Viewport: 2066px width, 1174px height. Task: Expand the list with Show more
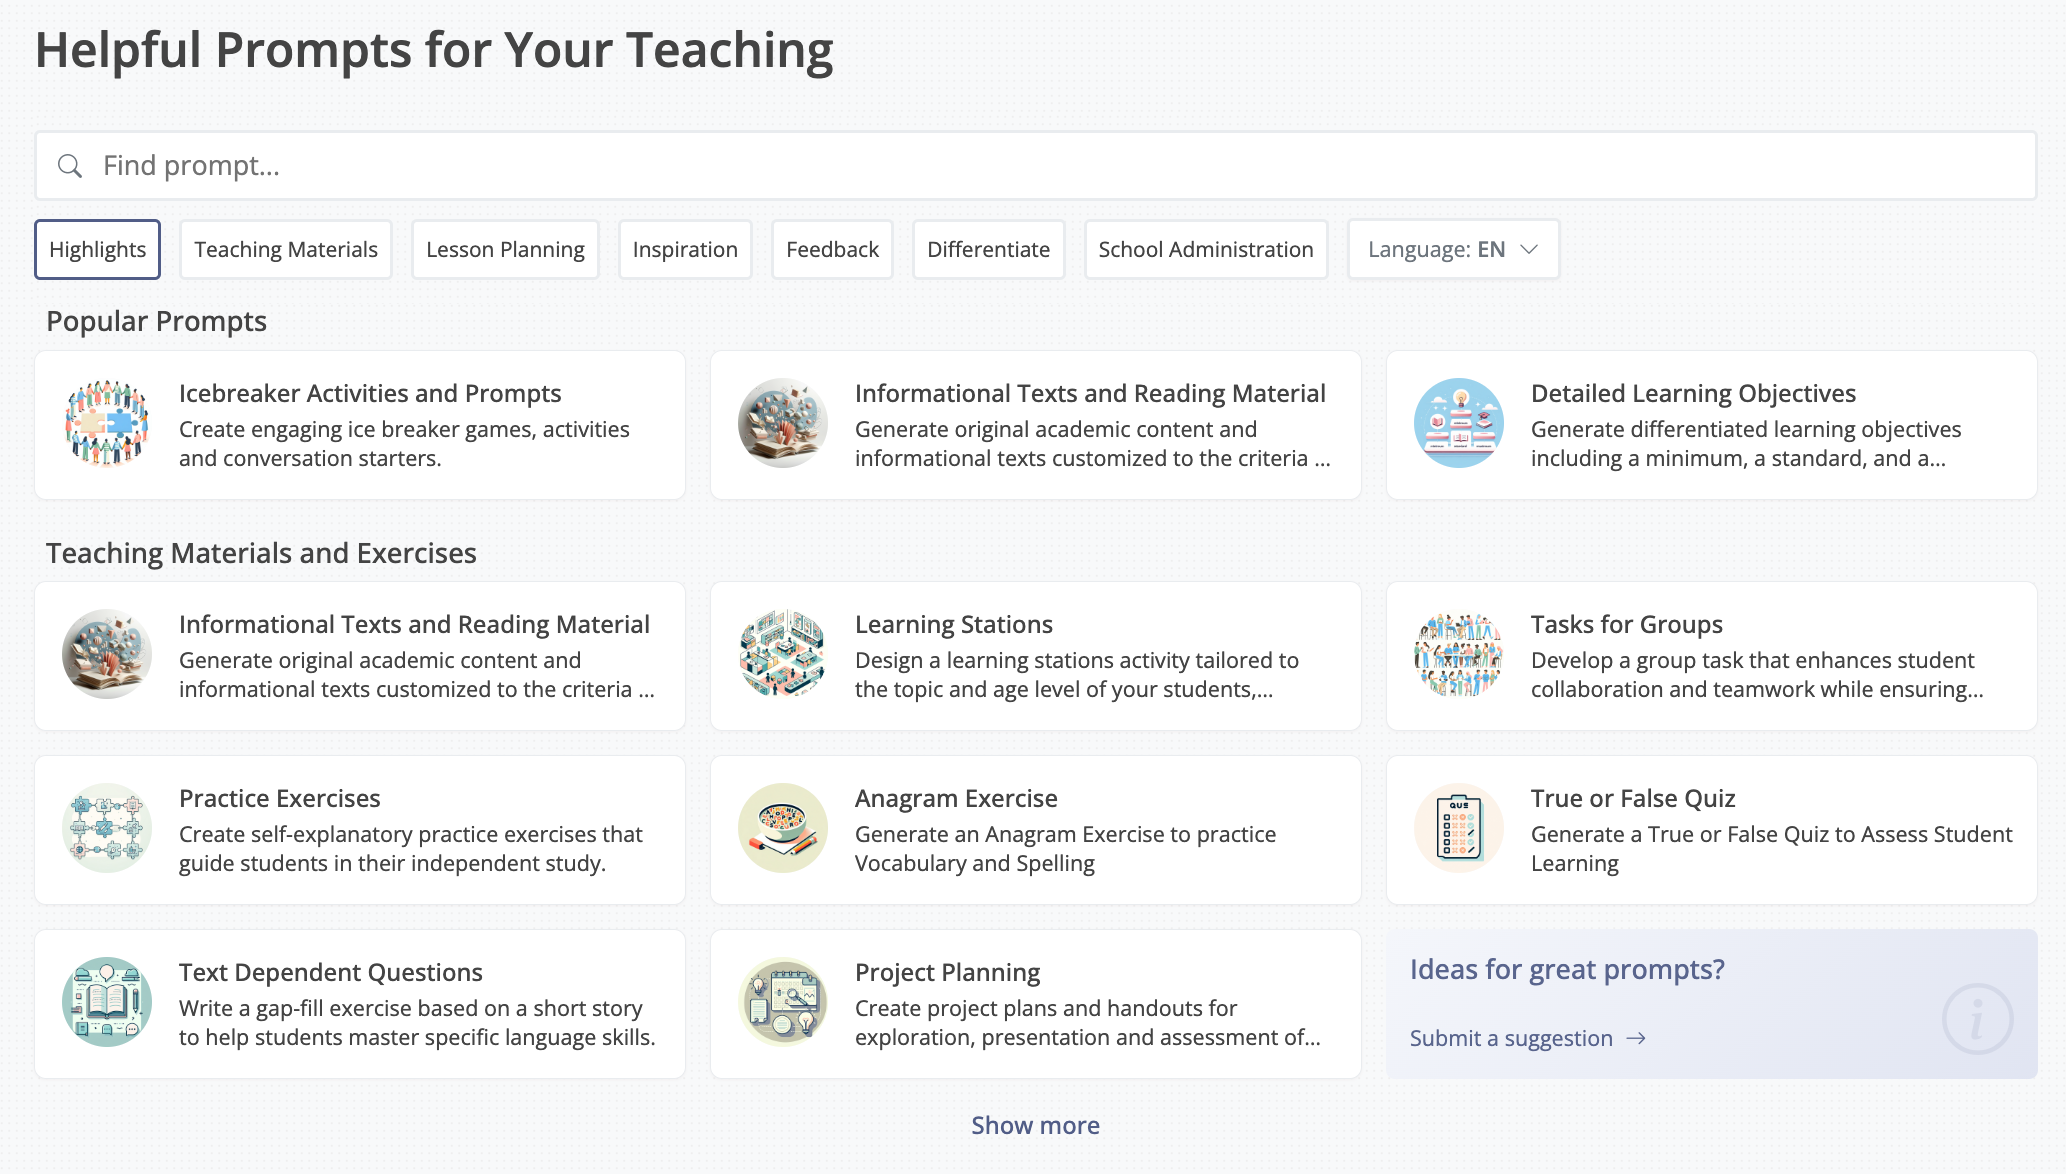[1035, 1126]
